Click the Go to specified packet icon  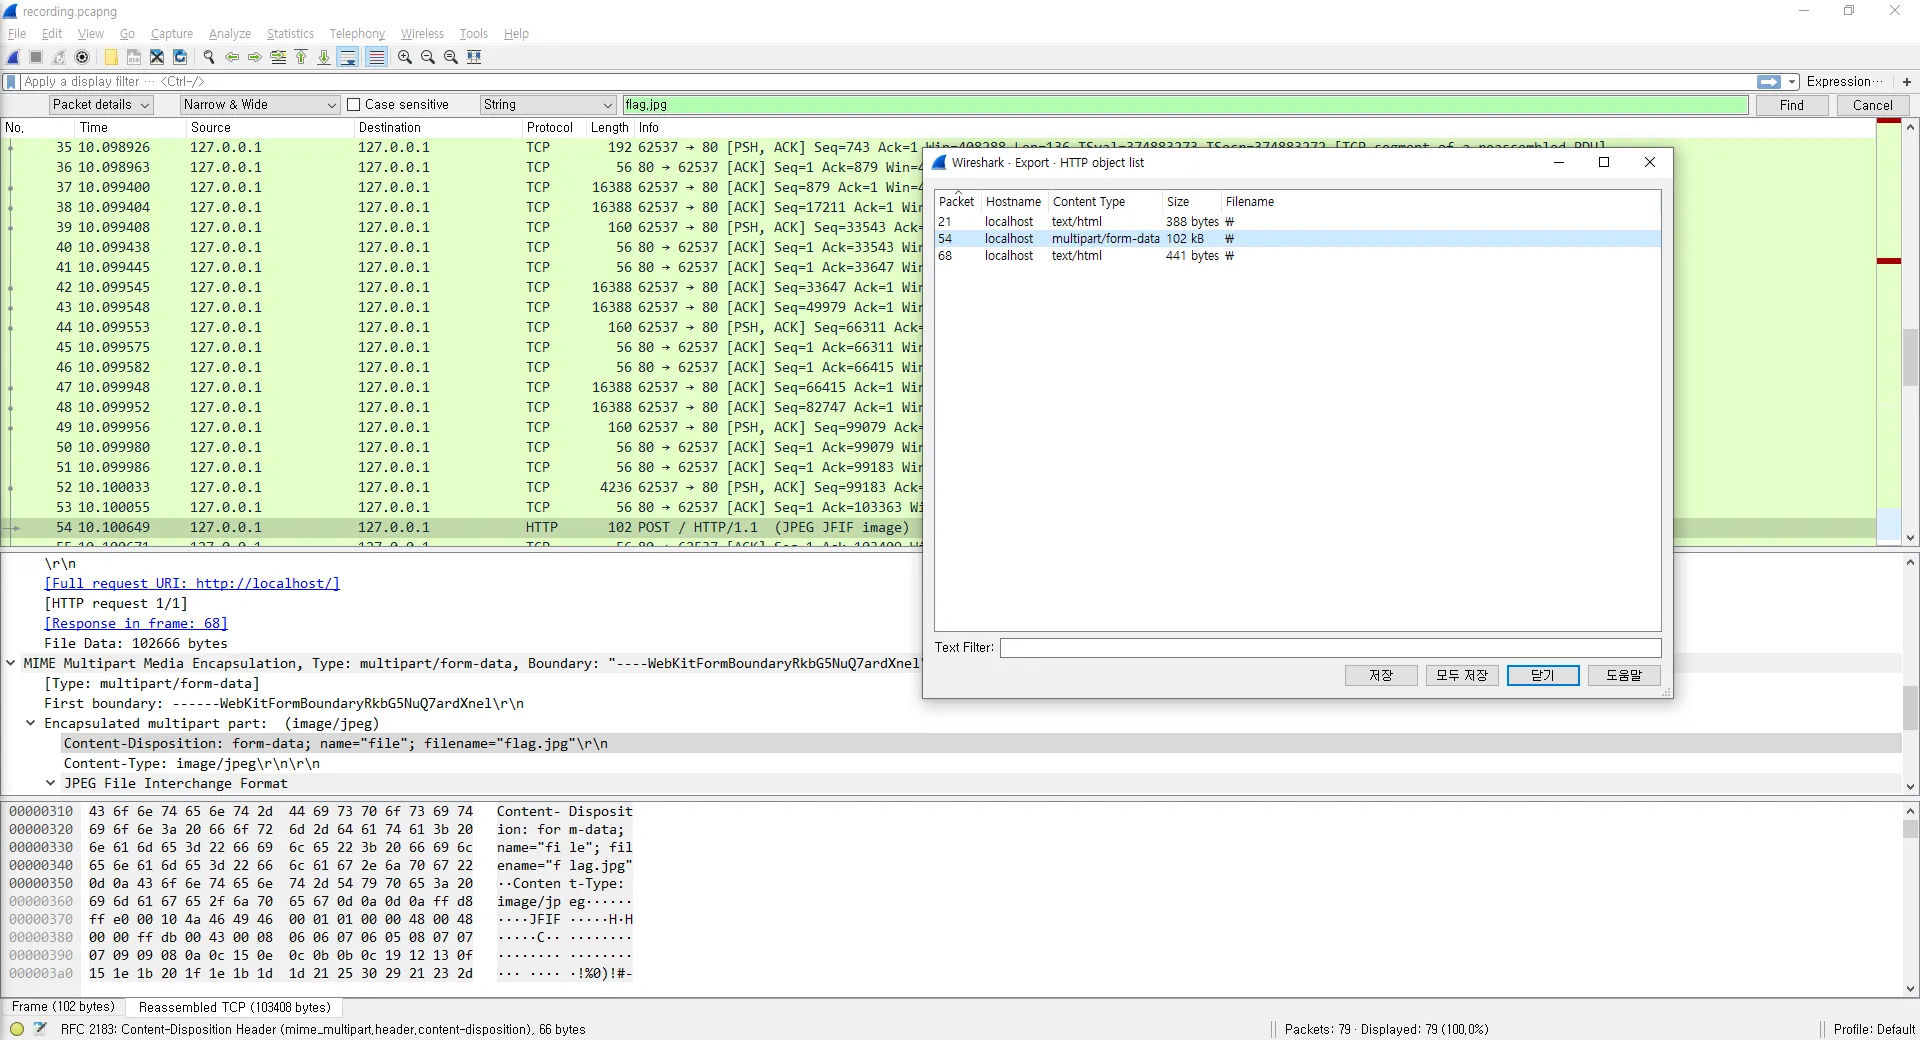click(278, 57)
